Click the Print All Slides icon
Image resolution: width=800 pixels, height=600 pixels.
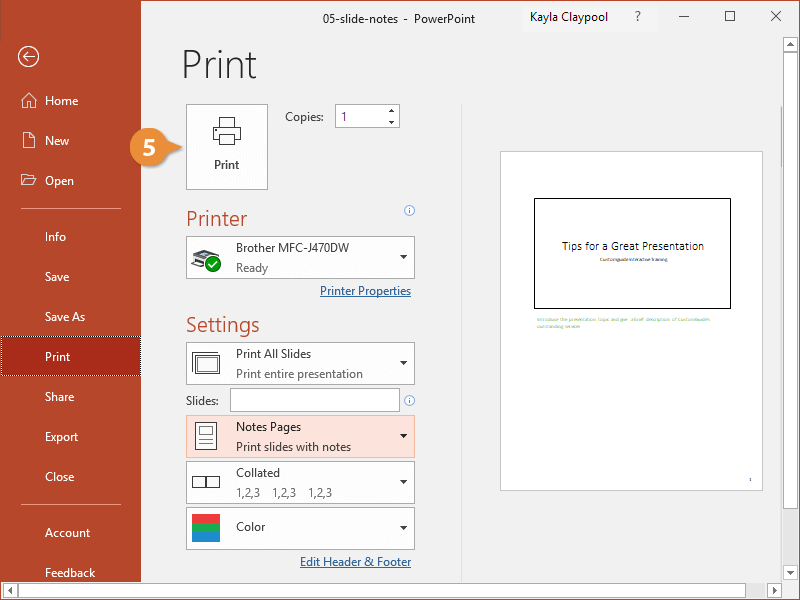point(206,363)
